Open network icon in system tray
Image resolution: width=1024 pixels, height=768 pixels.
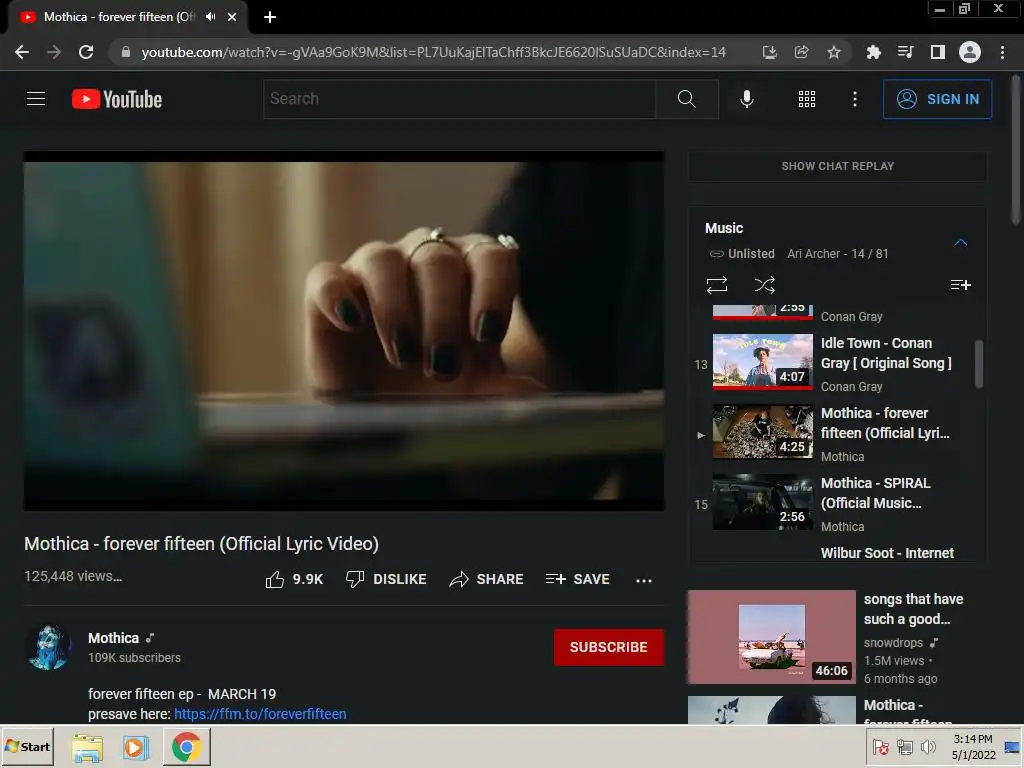click(x=904, y=747)
